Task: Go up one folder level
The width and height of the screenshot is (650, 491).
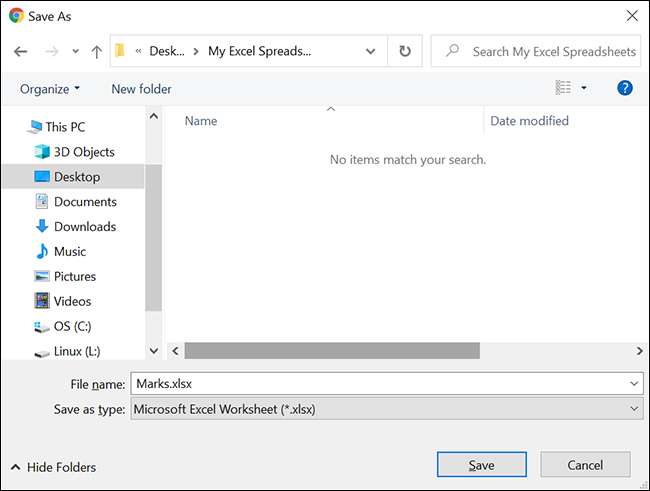Action: (x=96, y=51)
